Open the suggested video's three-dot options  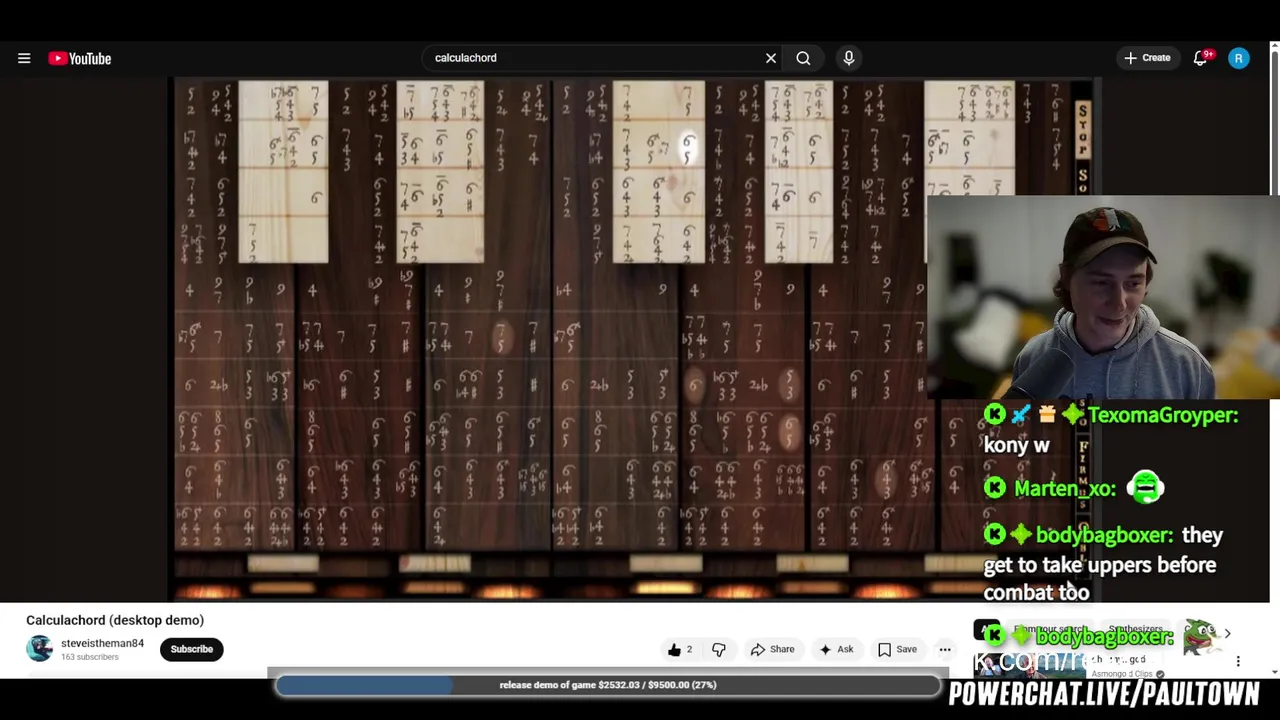coord(1238,661)
